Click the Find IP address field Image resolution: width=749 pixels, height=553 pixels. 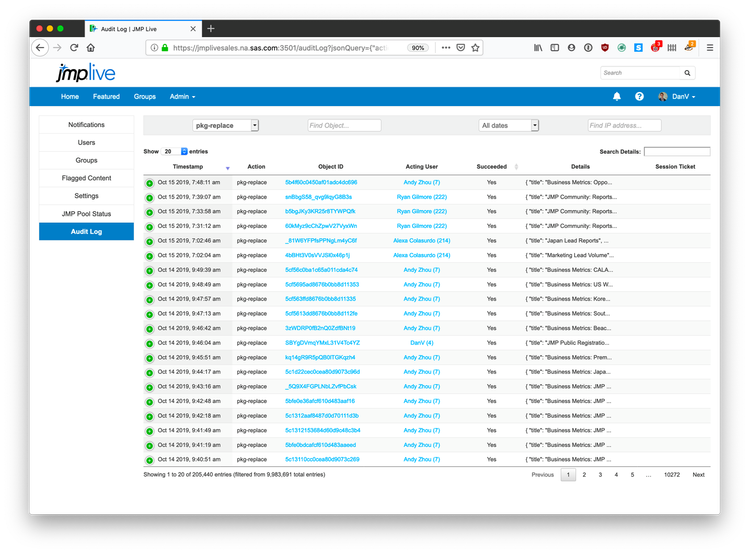[624, 126]
